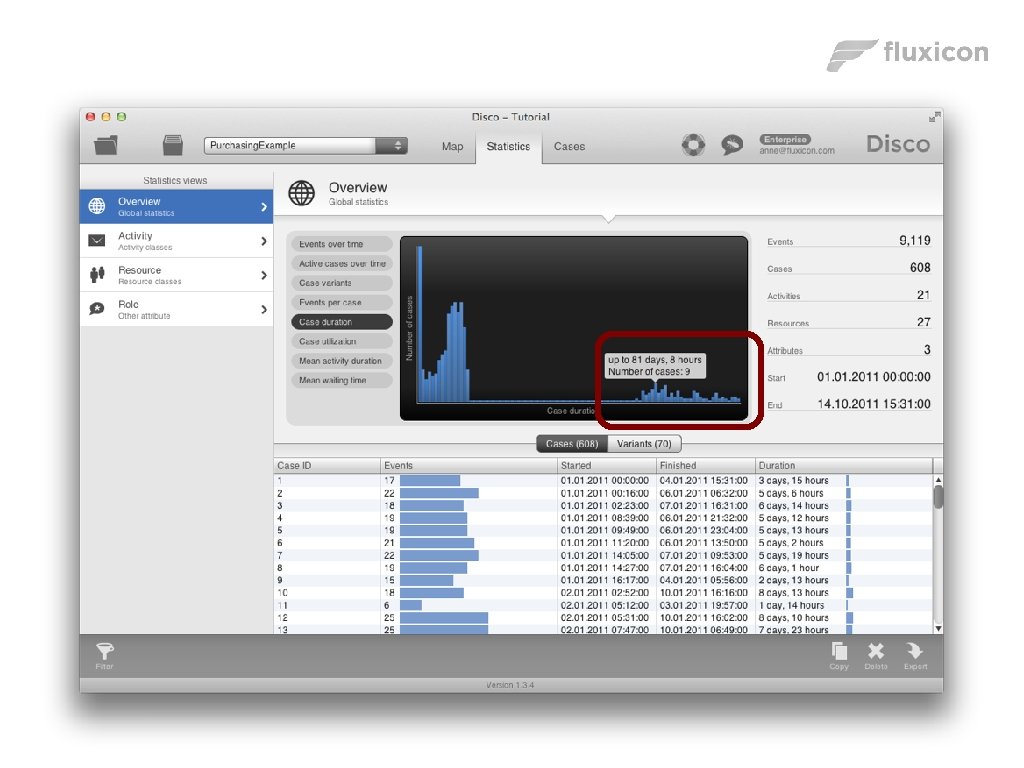
Task: Click the Events value 9,119
Action: [x=914, y=240]
